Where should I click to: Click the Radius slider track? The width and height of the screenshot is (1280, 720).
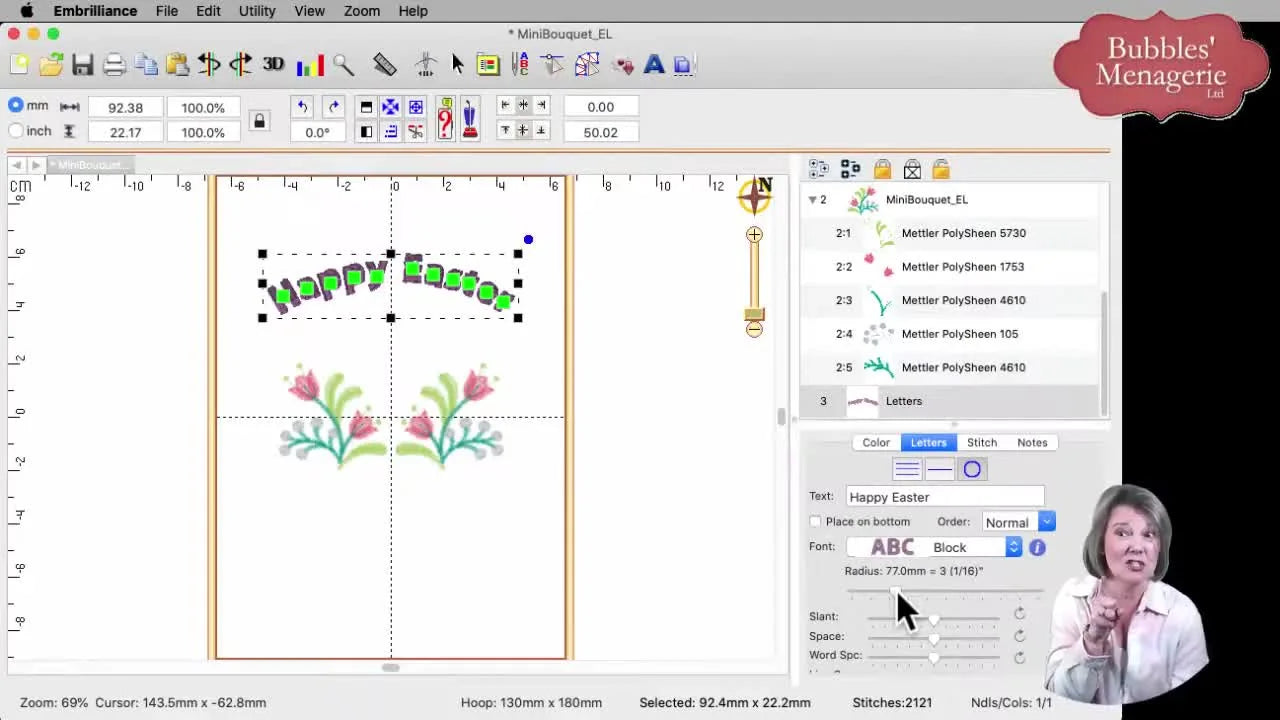pos(944,591)
